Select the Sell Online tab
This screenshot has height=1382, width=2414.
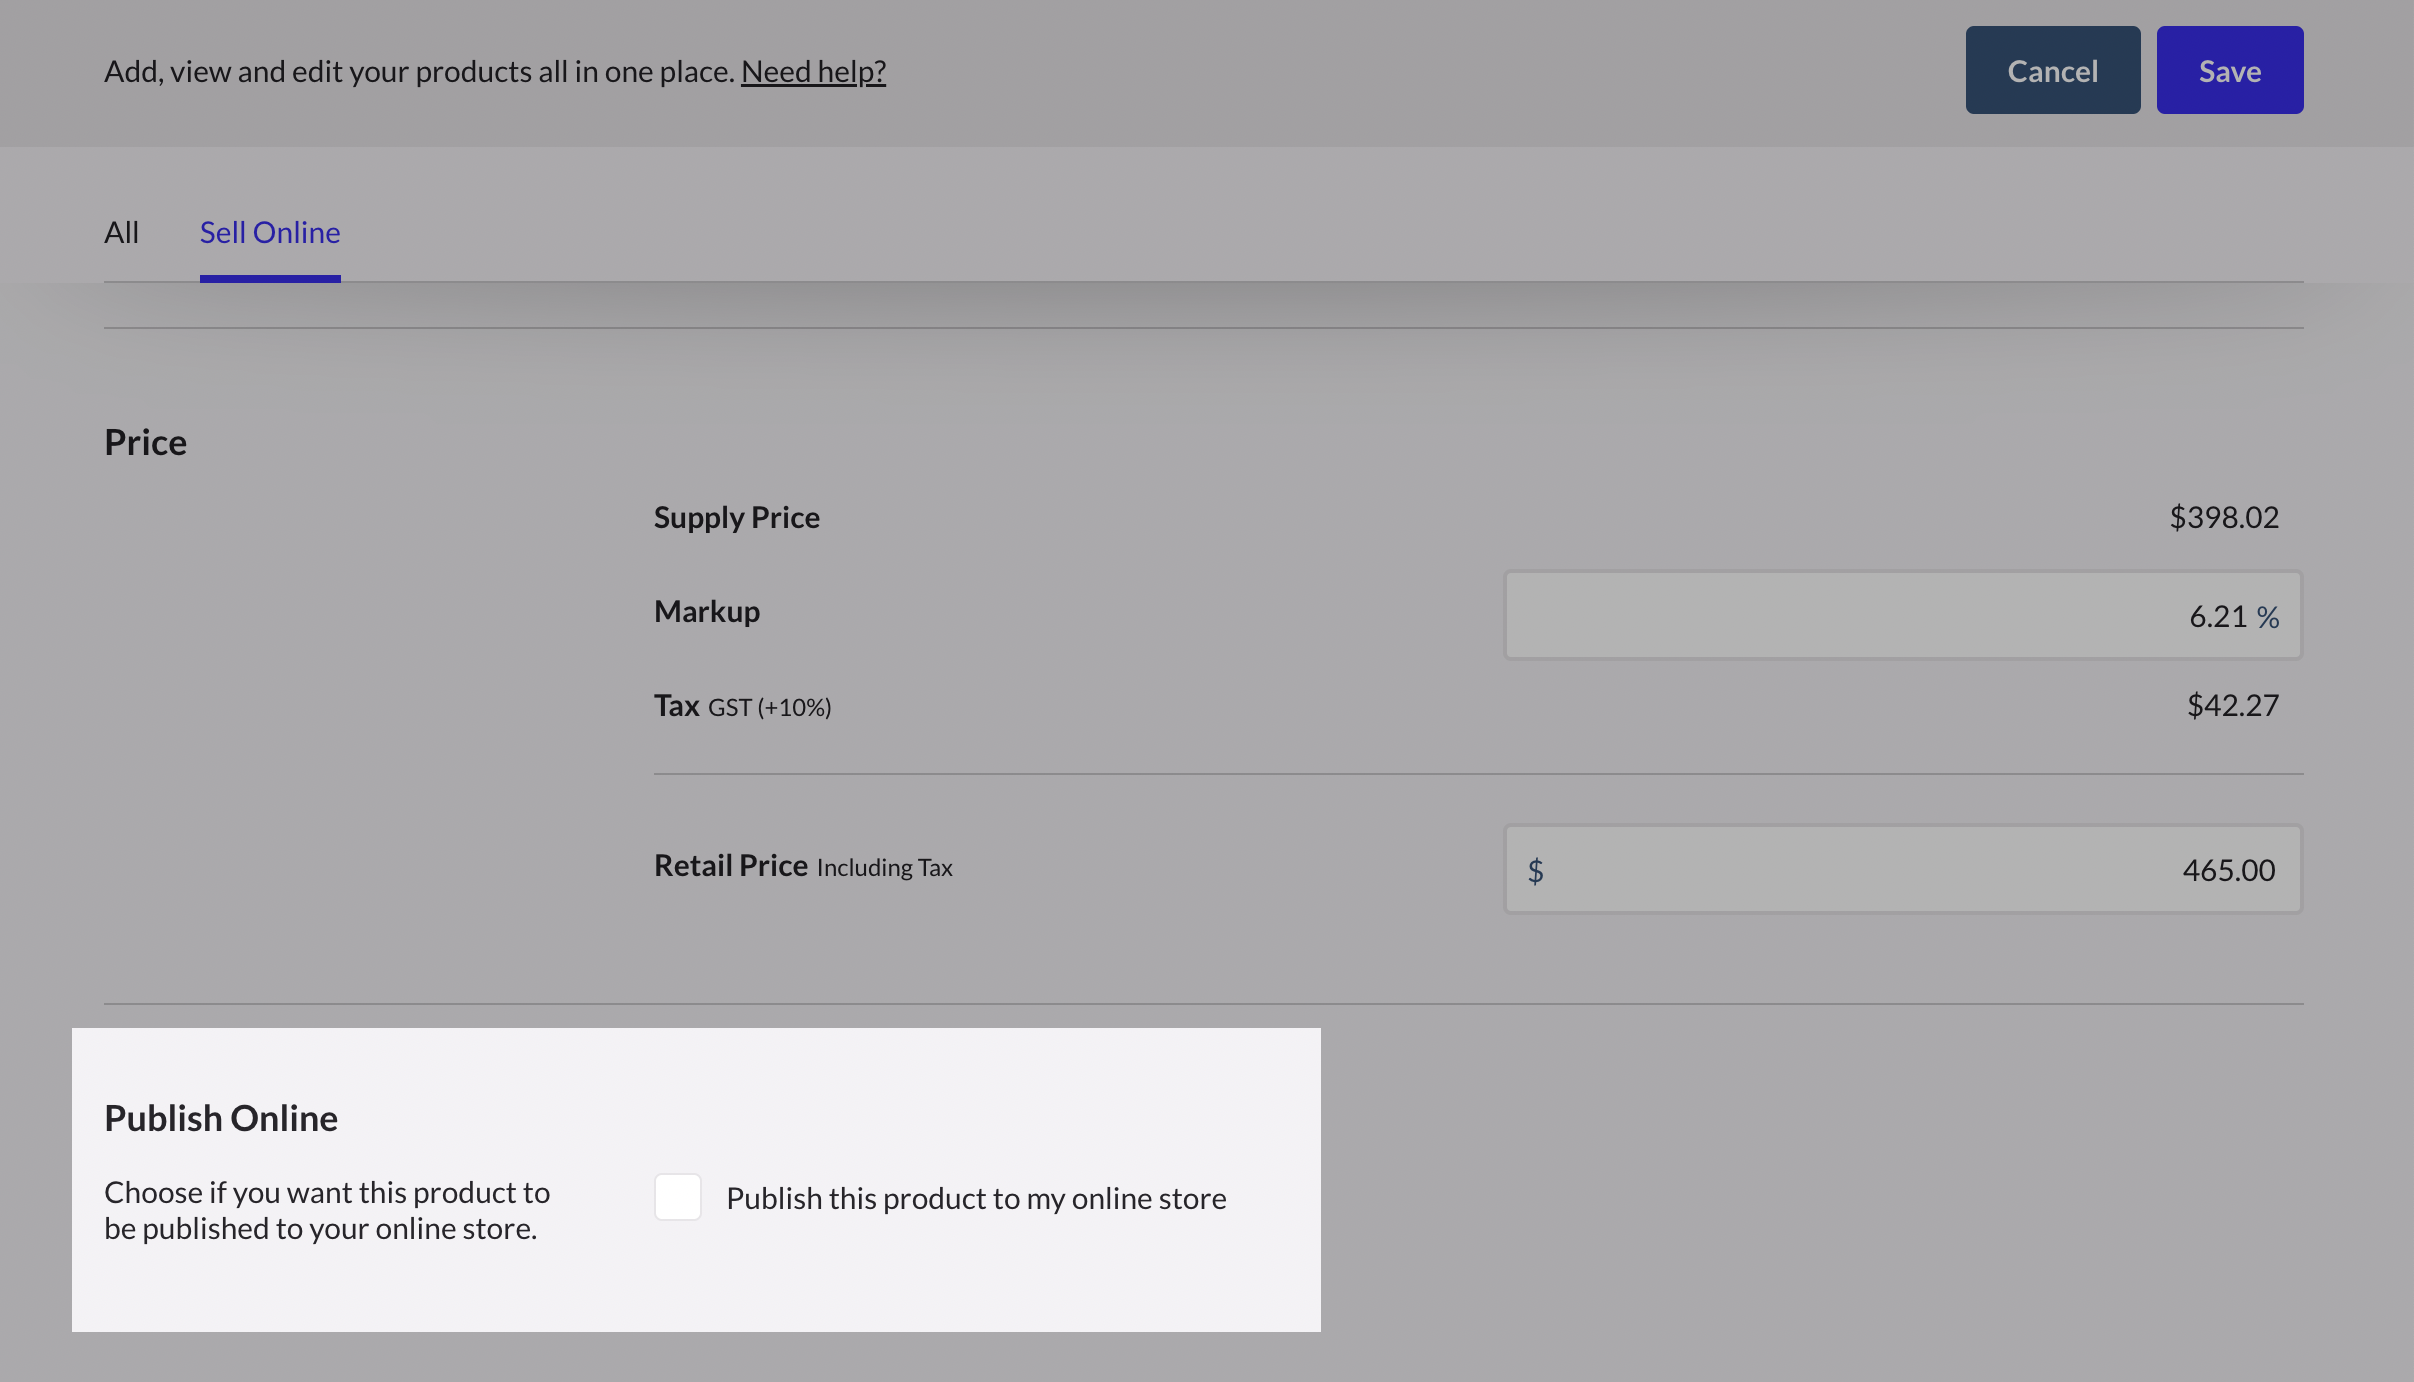click(270, 232)
